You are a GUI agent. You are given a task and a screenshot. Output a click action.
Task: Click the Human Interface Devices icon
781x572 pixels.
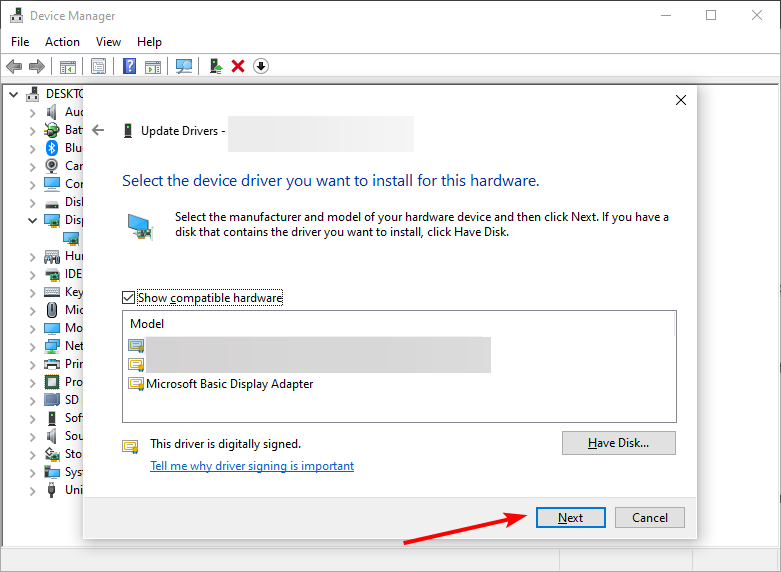pos(52,256)
